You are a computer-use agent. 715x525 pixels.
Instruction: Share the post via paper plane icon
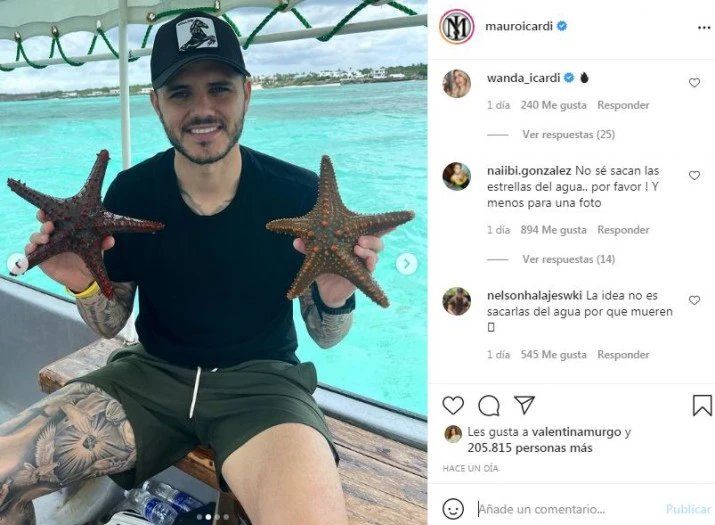tap(524, 405)
